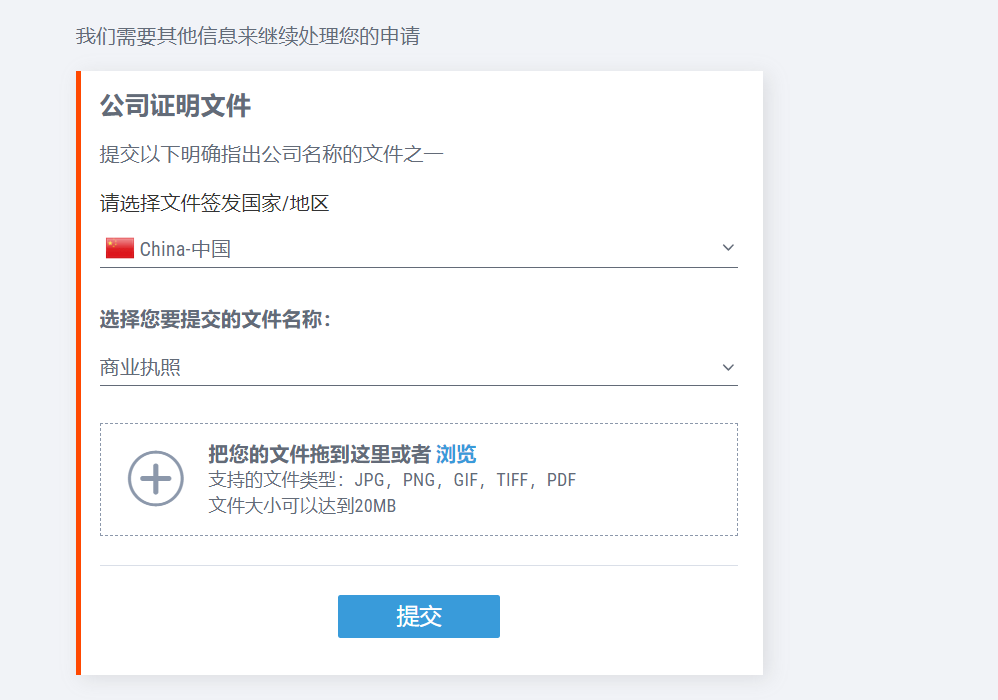Click the underline beneath the country field

click(419, 267)
